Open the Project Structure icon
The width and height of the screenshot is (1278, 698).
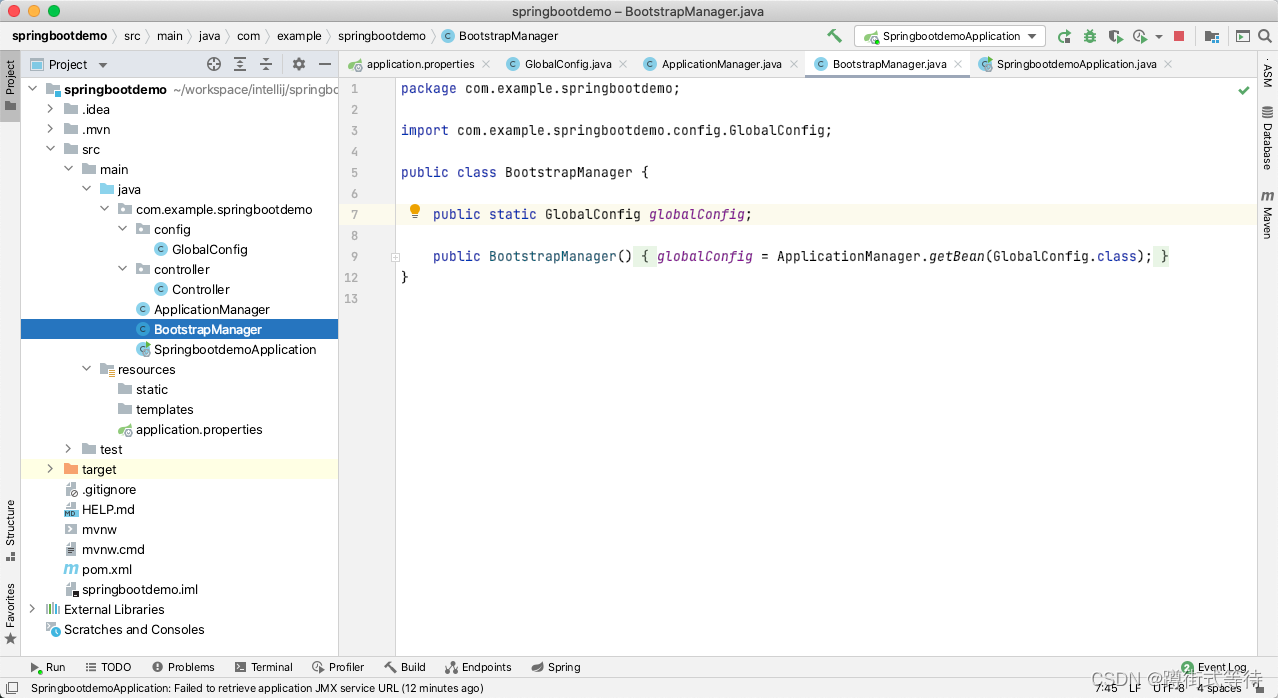click(1211, 36)
